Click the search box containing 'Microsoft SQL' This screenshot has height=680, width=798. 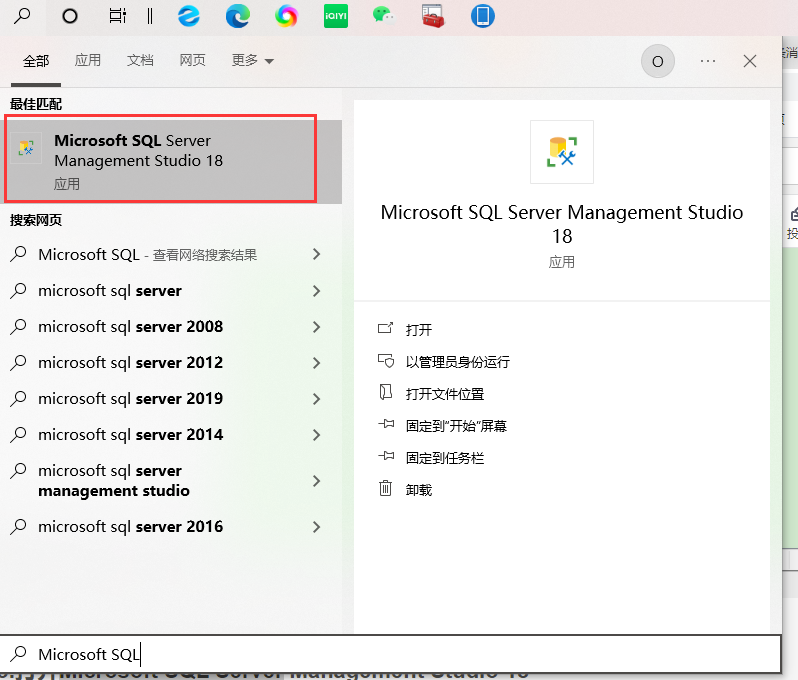click(390, 654)
